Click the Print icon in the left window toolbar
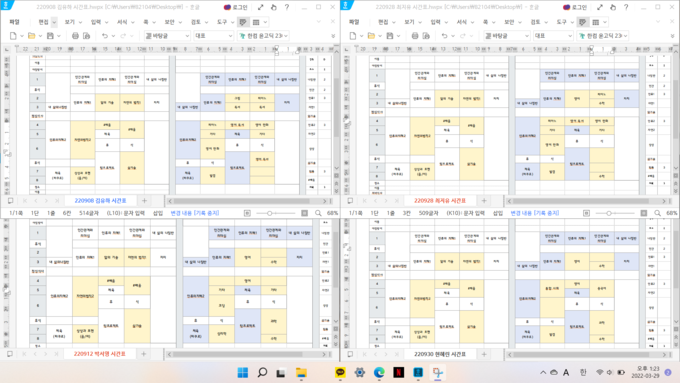This screenshot has height=383, width=680. coord(75,36)
